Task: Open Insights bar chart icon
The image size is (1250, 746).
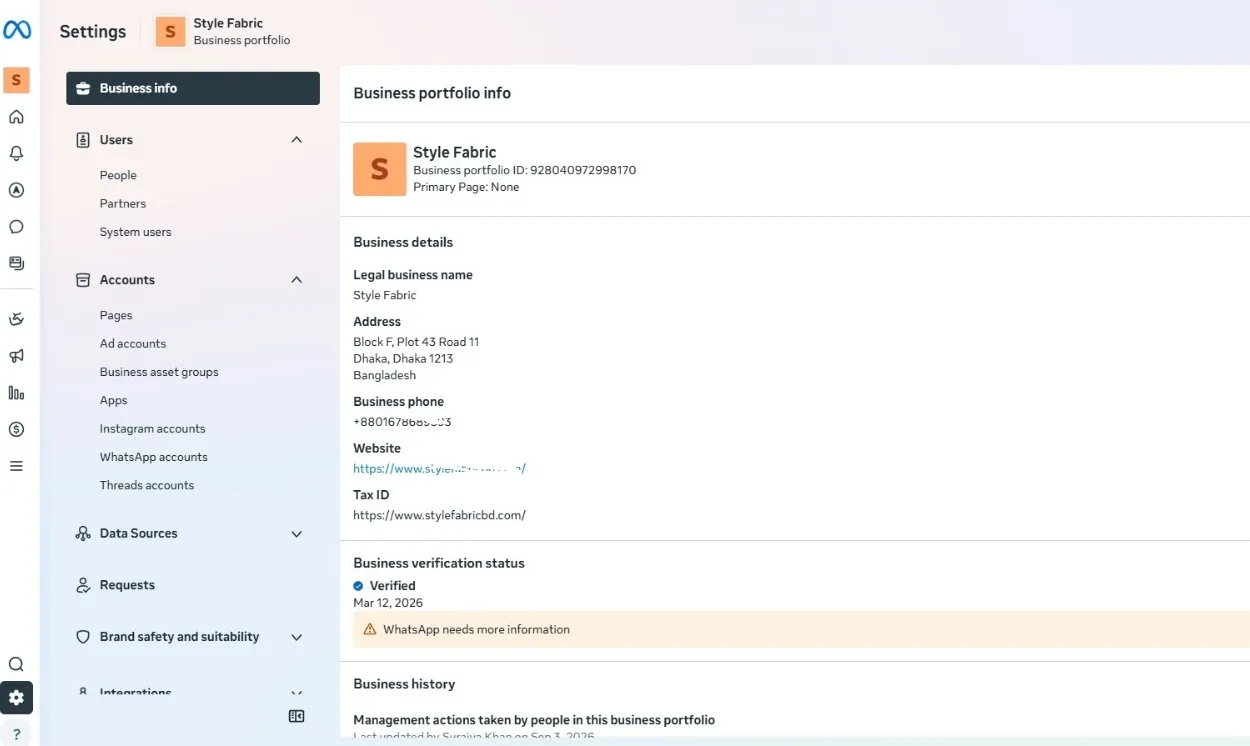Action: tap(16, 393)
